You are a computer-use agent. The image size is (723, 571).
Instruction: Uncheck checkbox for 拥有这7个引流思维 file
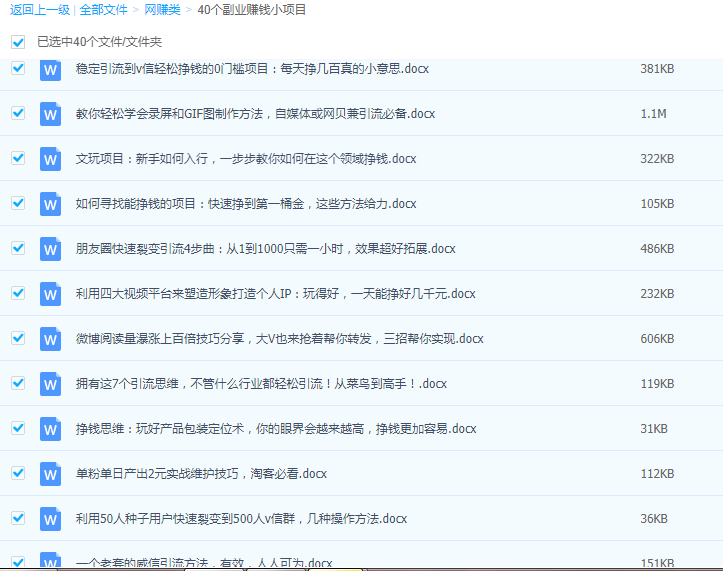(18, 383)
